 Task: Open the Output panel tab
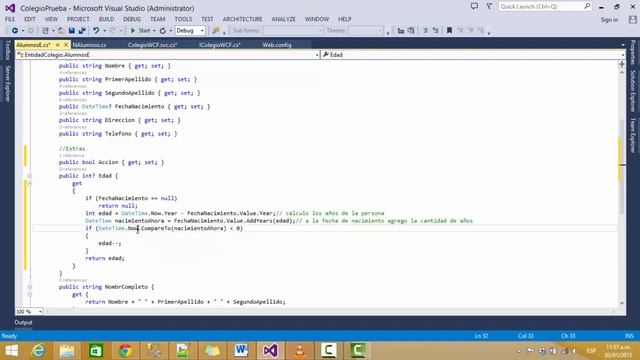coord(23,322)
